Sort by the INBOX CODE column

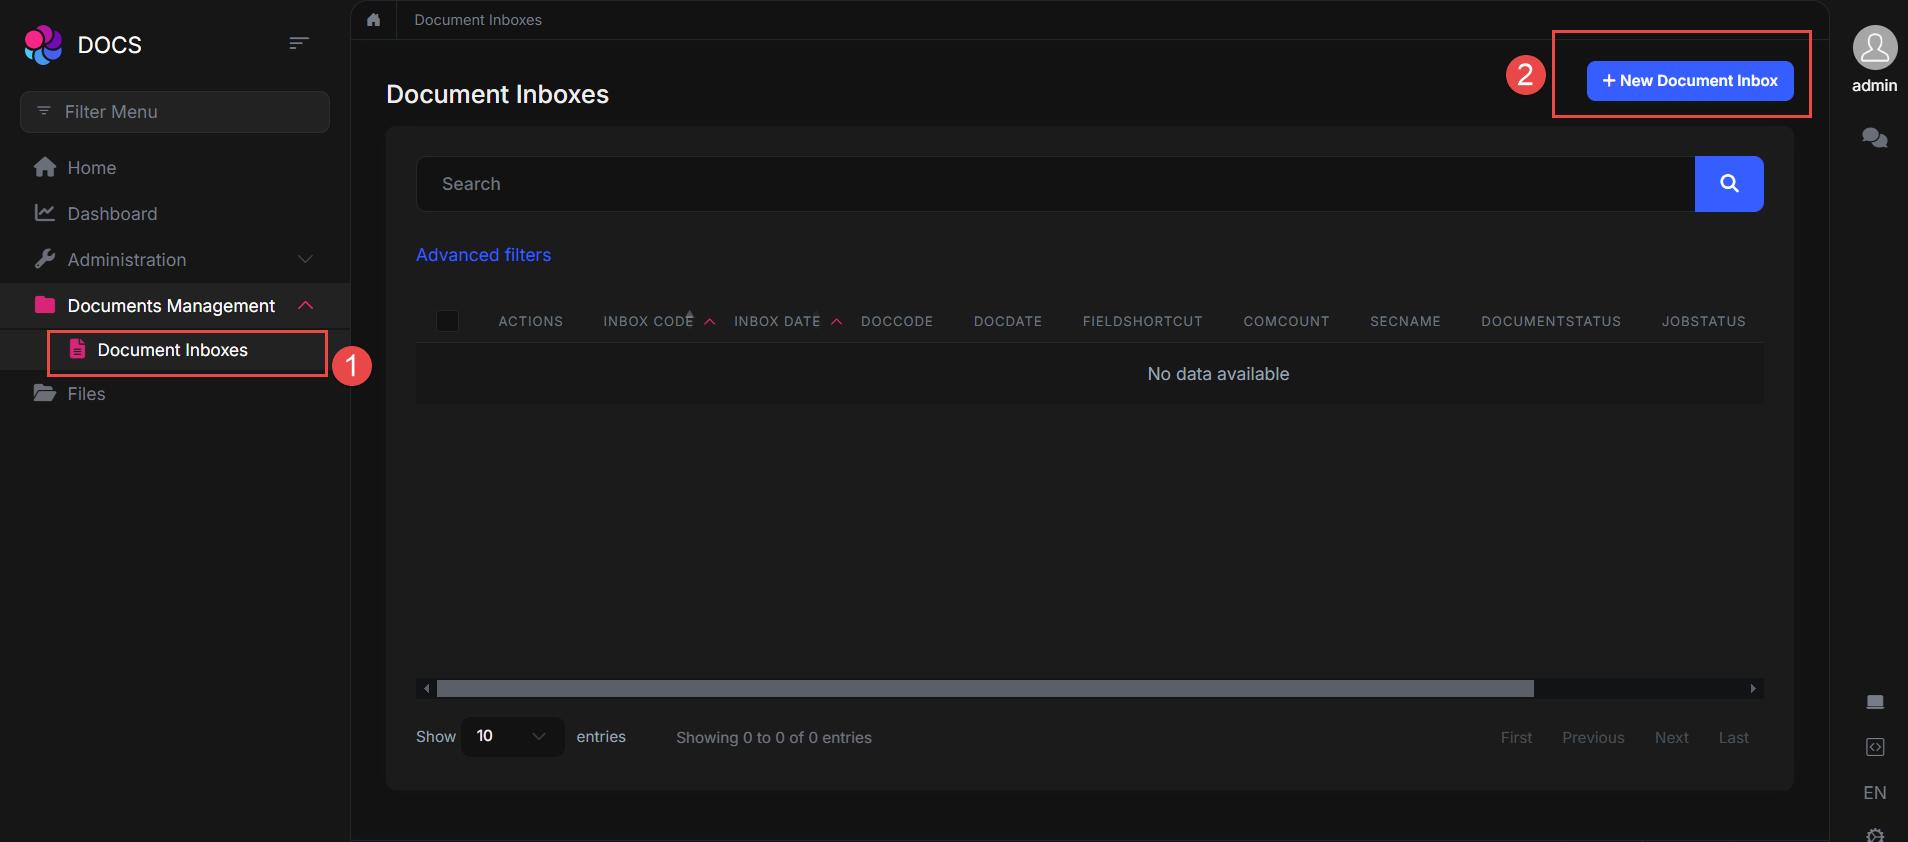point(648,321)
